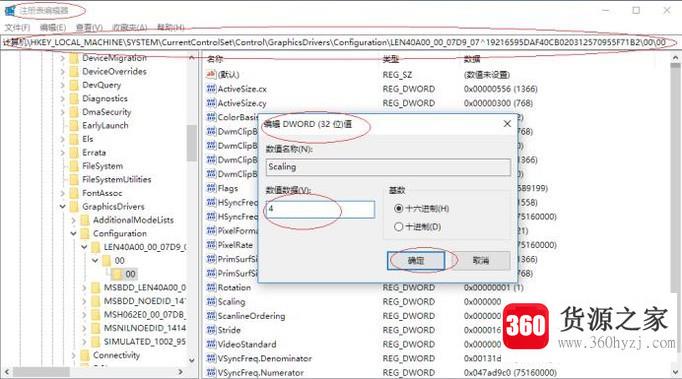Click the (默认) string value icon
This screenshot has height=379, width=682.
211,74
